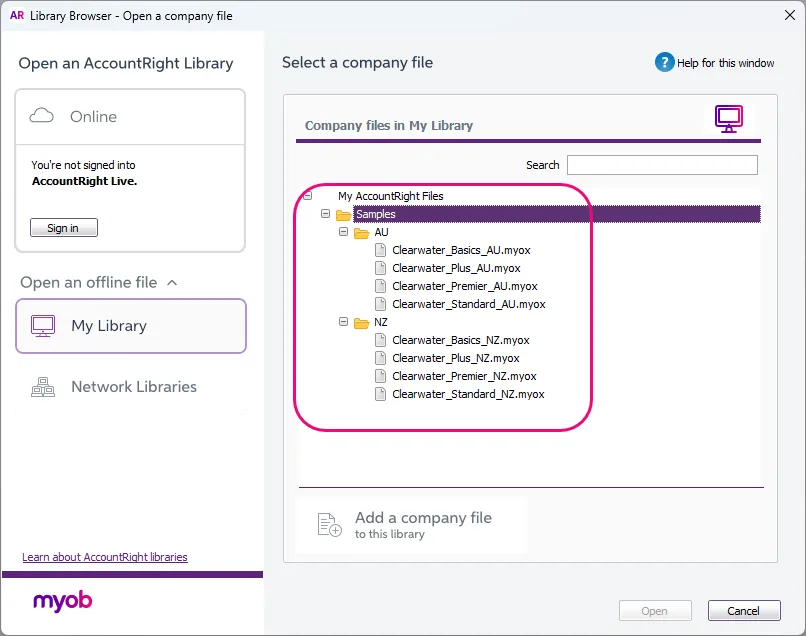Viewport: 806px width, 636px height.
Task: Click the AR application icon in title bar
Action: (17, 15)
